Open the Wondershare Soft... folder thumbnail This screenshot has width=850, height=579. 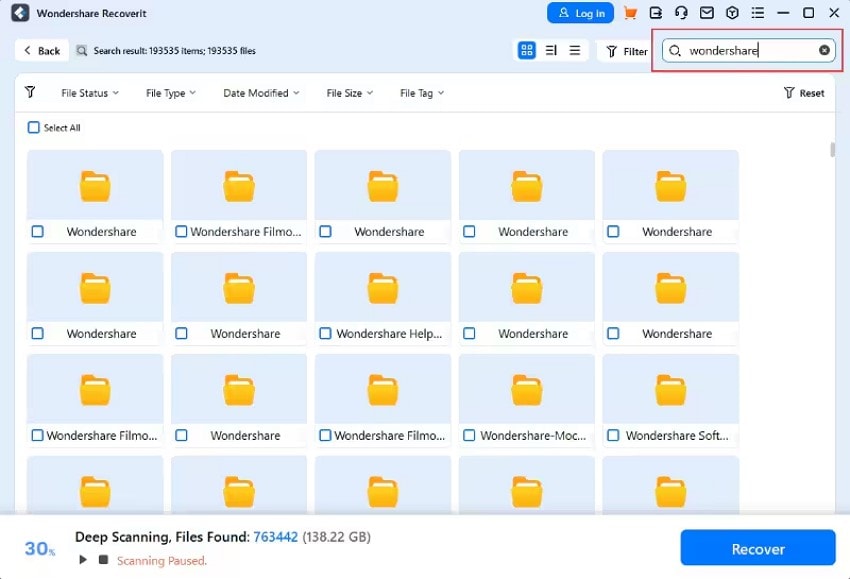671,389
